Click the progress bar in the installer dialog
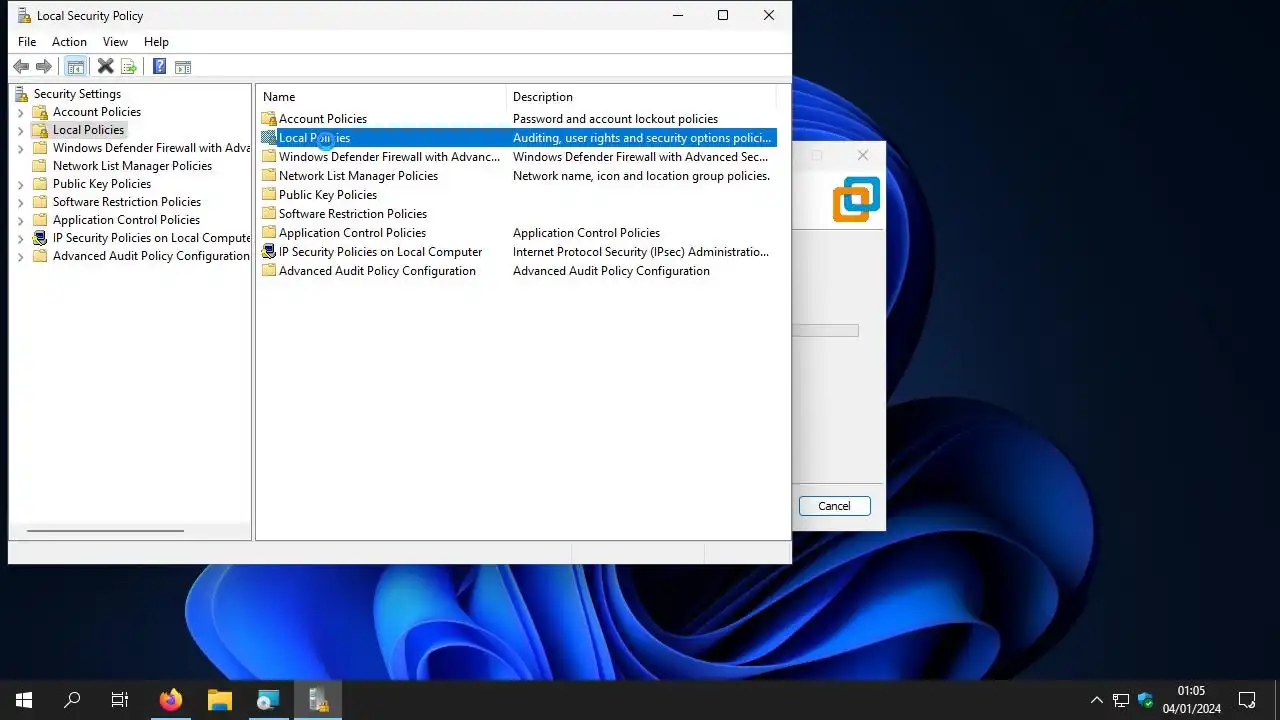The width and height of the screenshot is (1280, 720). (825, 330)
